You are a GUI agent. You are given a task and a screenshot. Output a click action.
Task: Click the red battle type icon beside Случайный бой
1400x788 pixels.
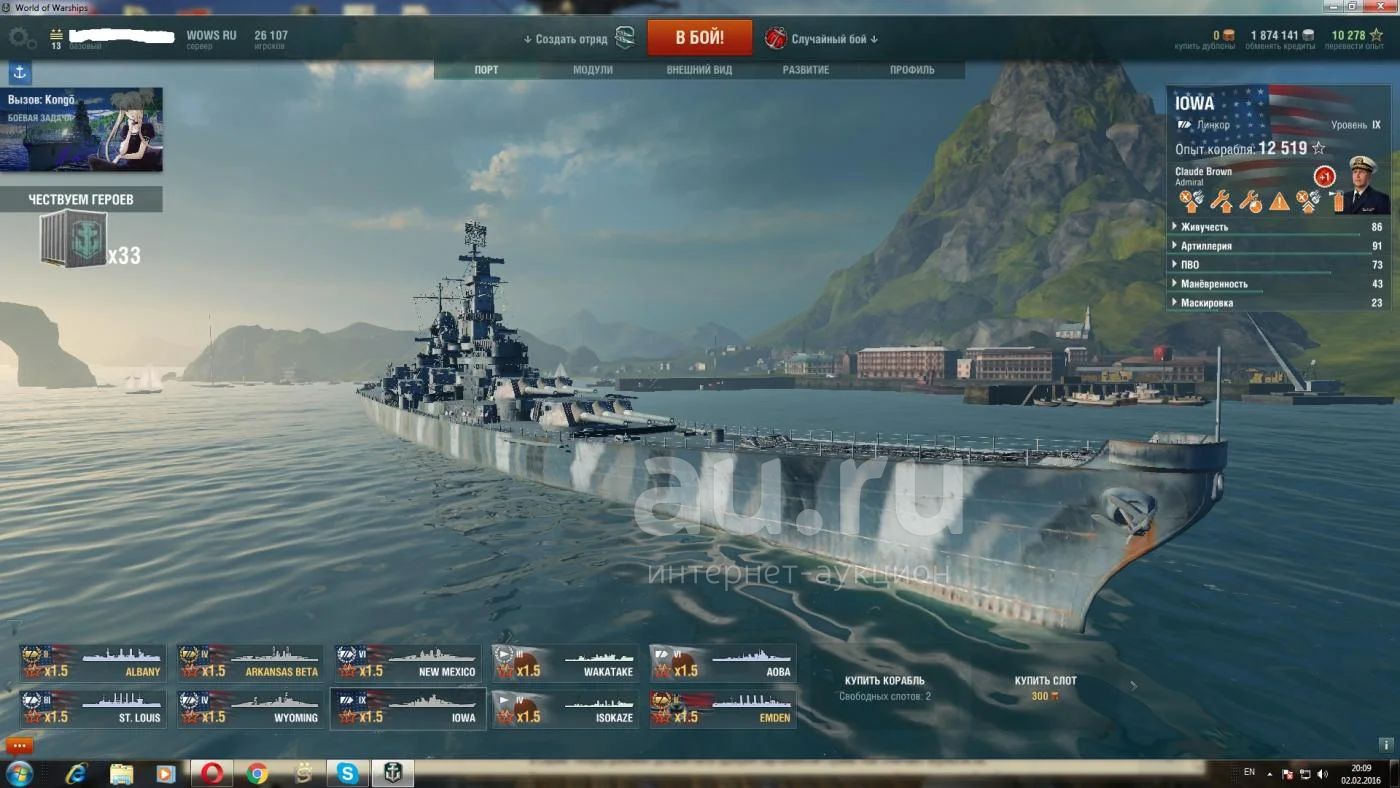tap(775, 39)
